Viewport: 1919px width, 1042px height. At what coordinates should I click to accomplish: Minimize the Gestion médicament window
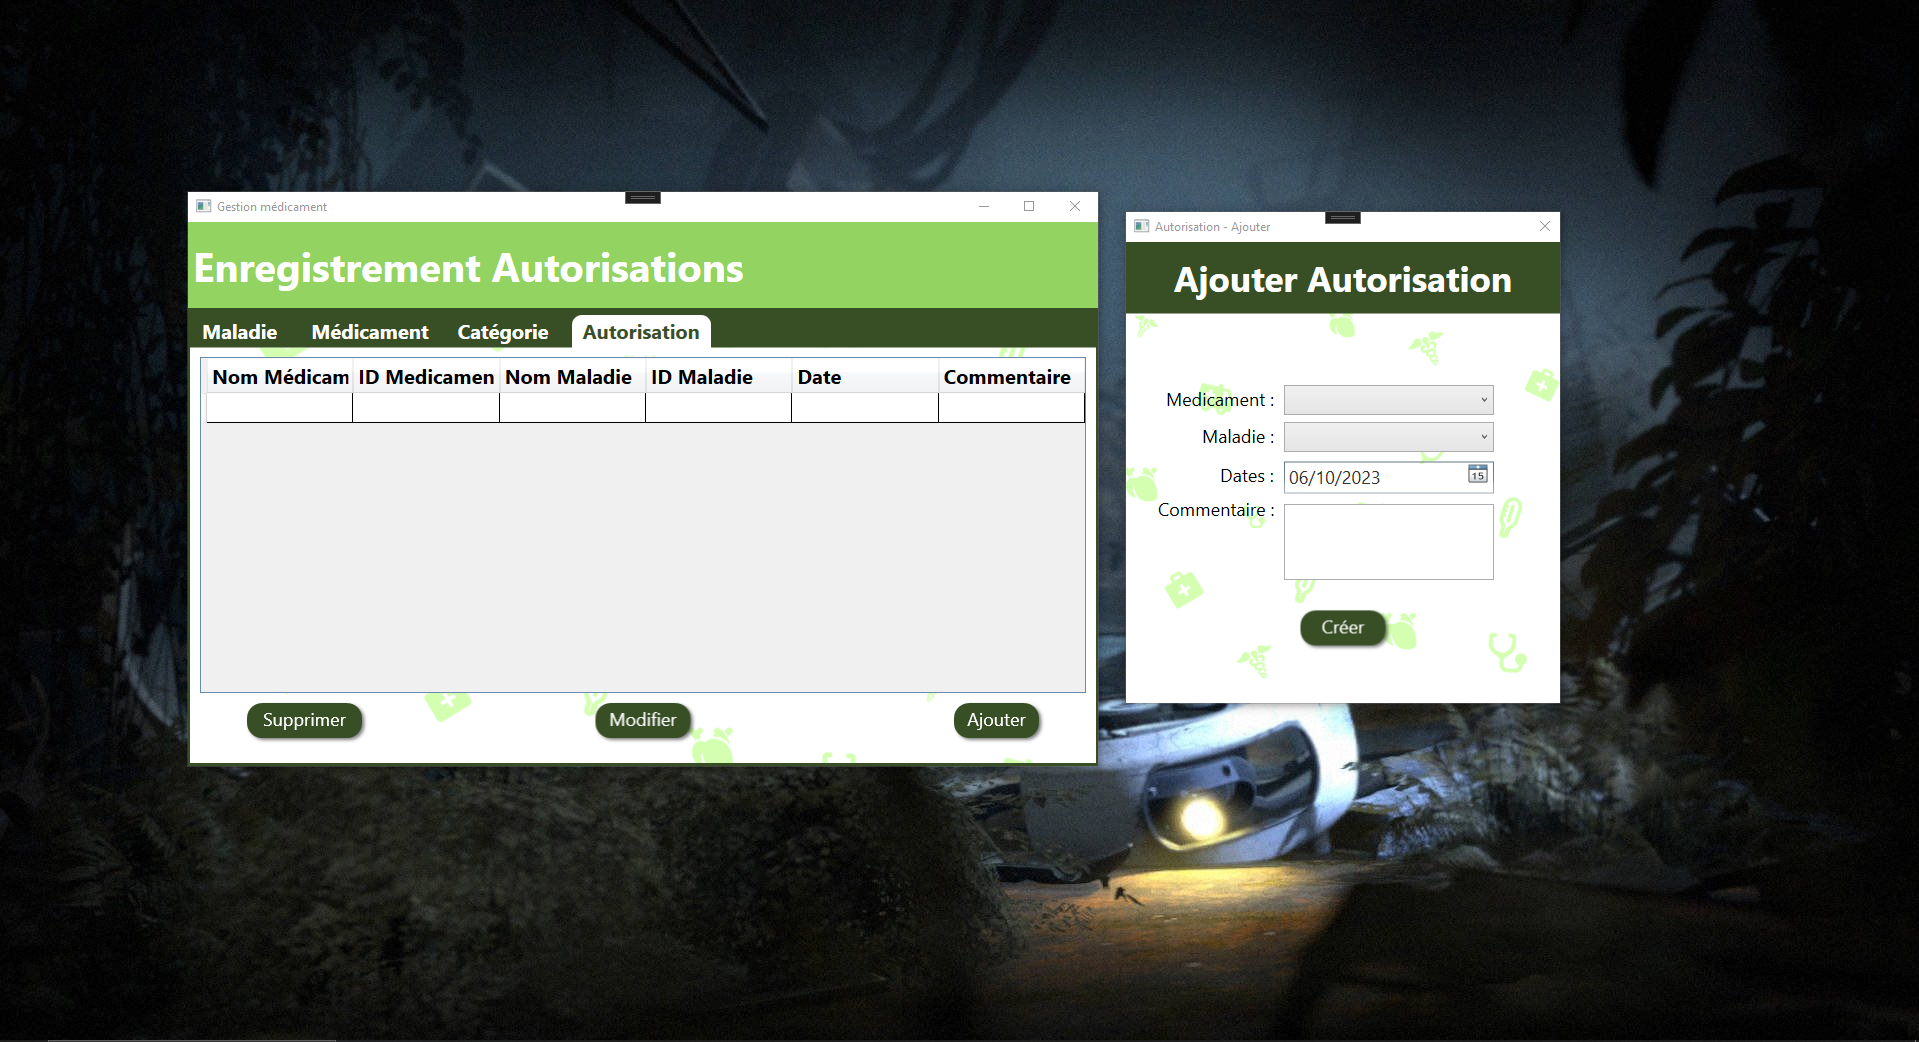point(983,206)
